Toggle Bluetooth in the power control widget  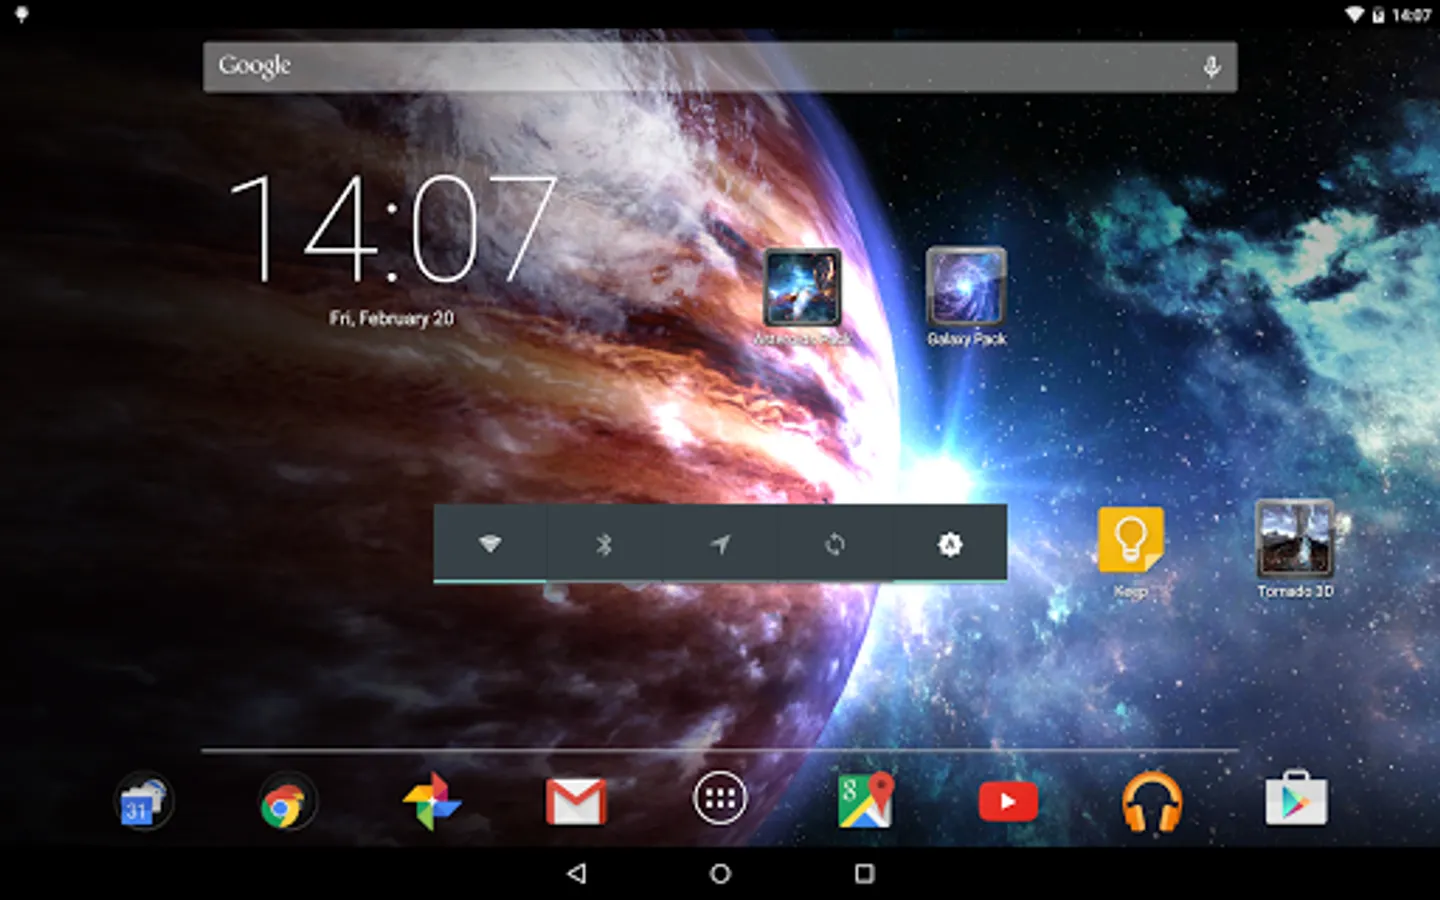point(604,543)
